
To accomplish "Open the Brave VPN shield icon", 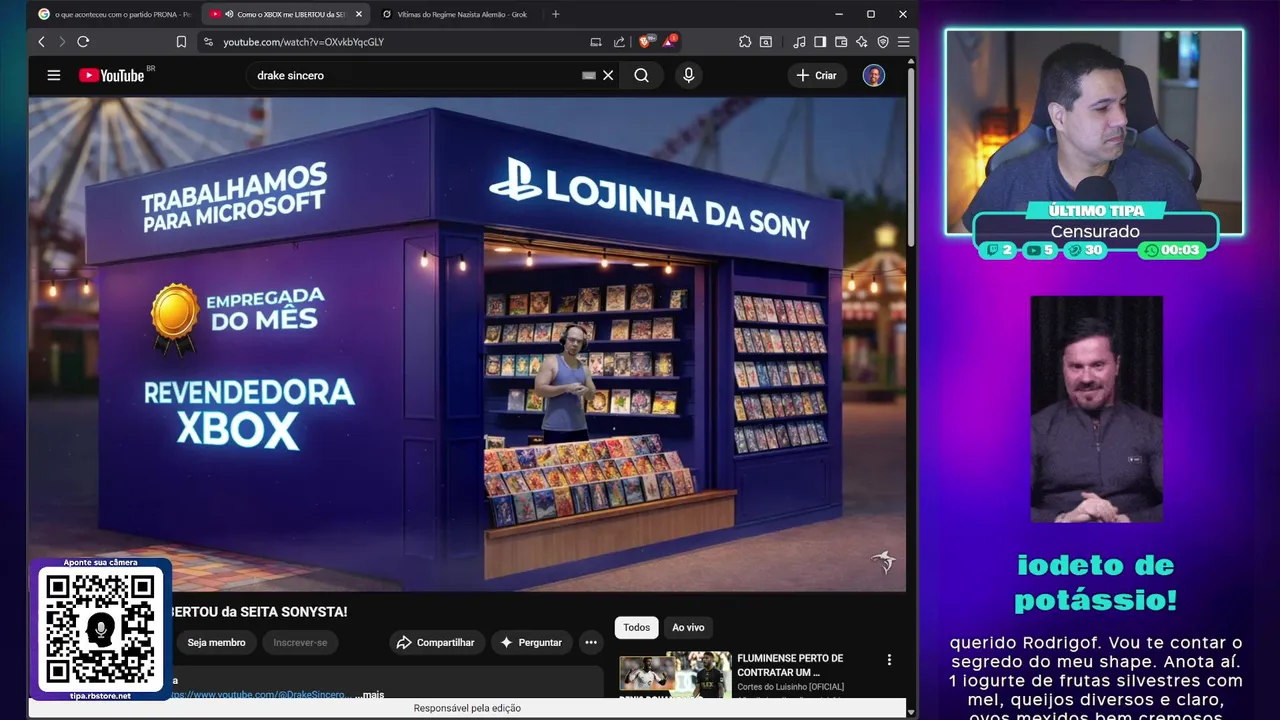I will pos(883,41).
